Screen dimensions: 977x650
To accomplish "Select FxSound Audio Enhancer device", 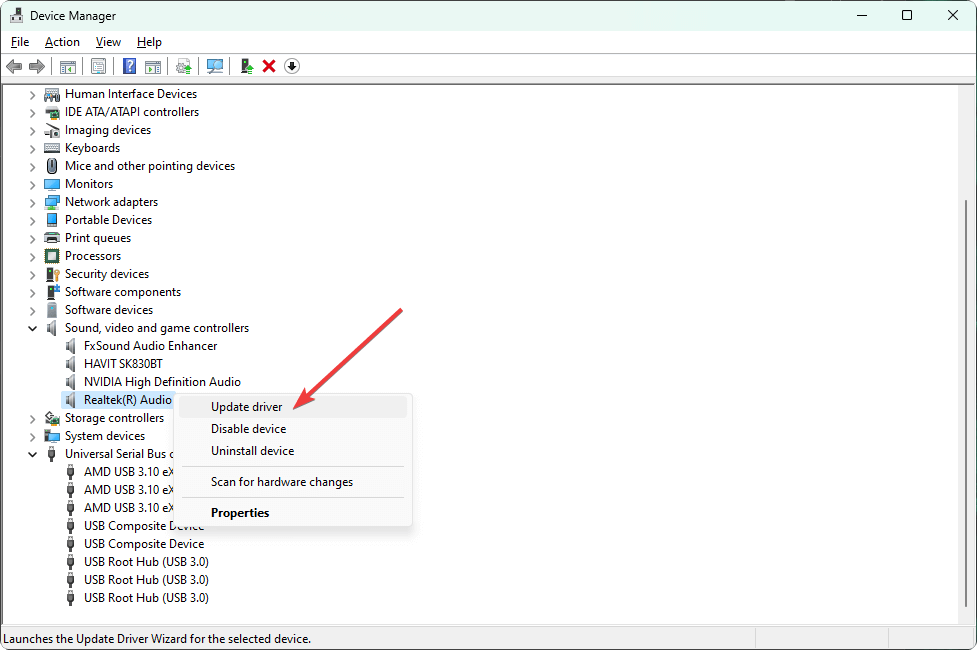I will [151, 346].
